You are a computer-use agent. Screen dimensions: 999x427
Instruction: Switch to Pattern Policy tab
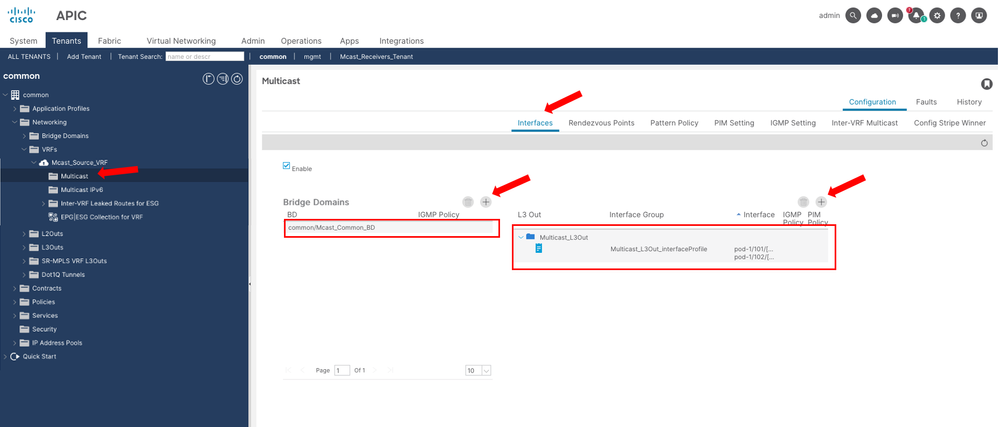tap(674, 123)
